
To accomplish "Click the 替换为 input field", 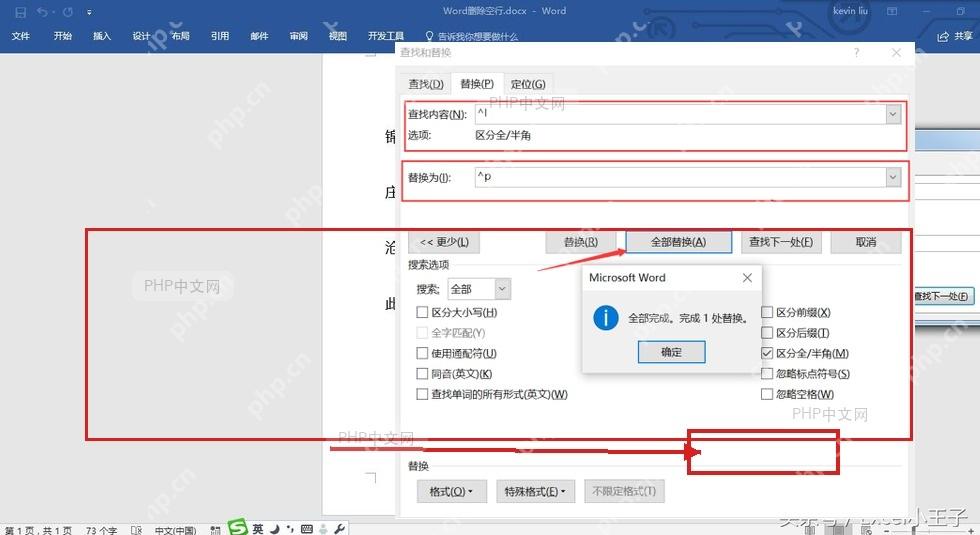I will [x=680, y=178].
